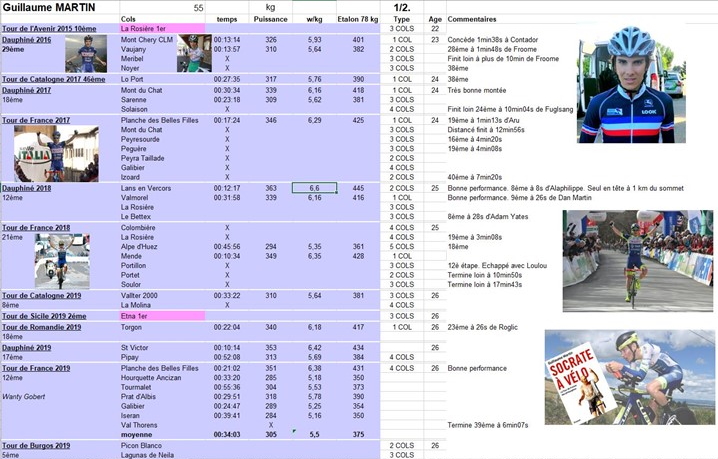Screen dimensions: 718x459
Task: Open the Tour de France 2017 link
Action: pos(36,120)
